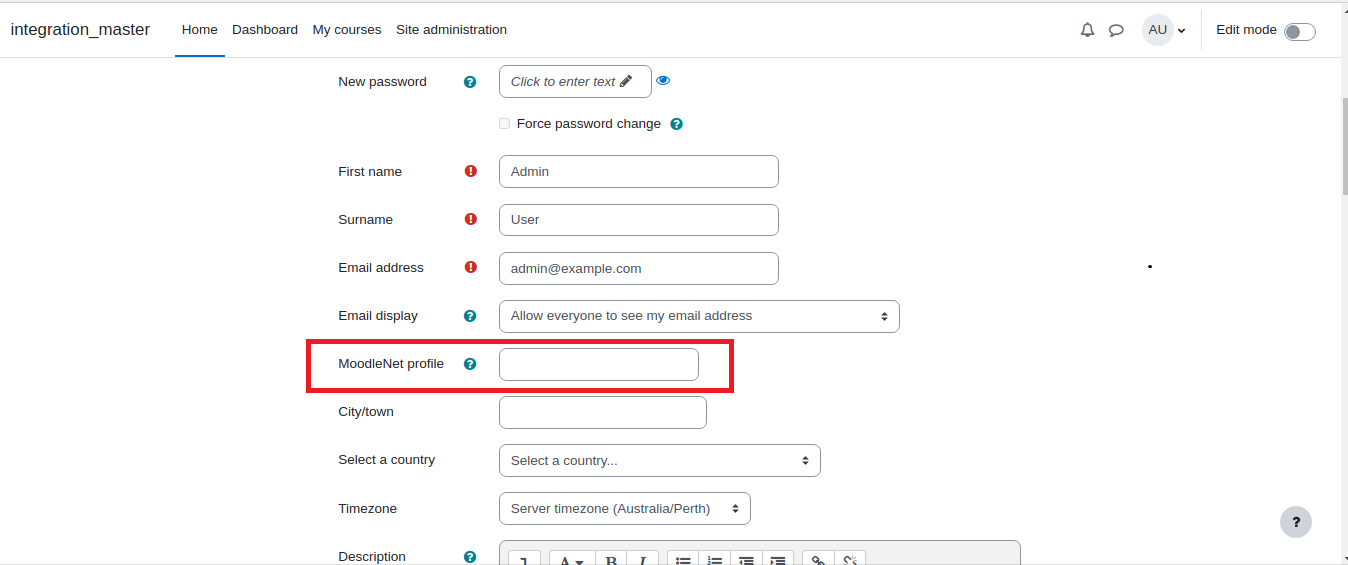
Task: Open Site administration in the navigation bar
Action: tap(451, 30)
